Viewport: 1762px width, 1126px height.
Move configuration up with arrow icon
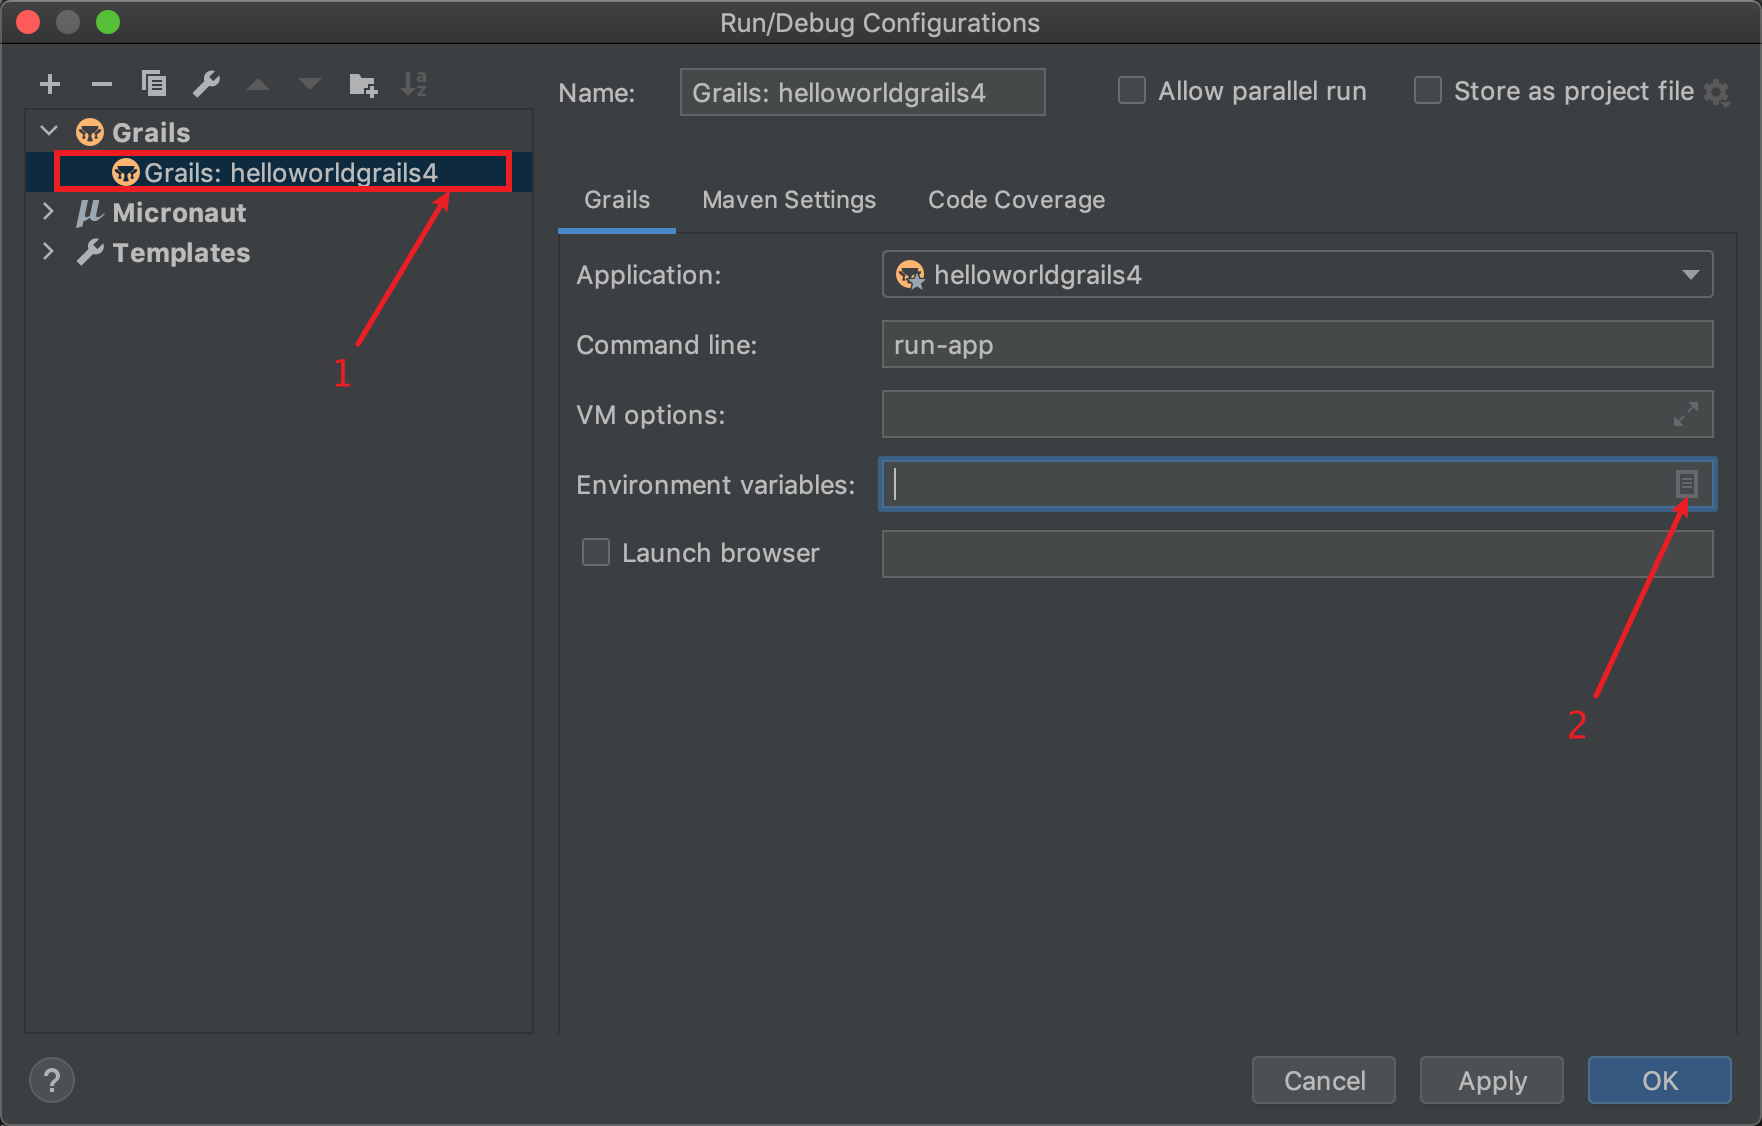[x=258, y=85]
